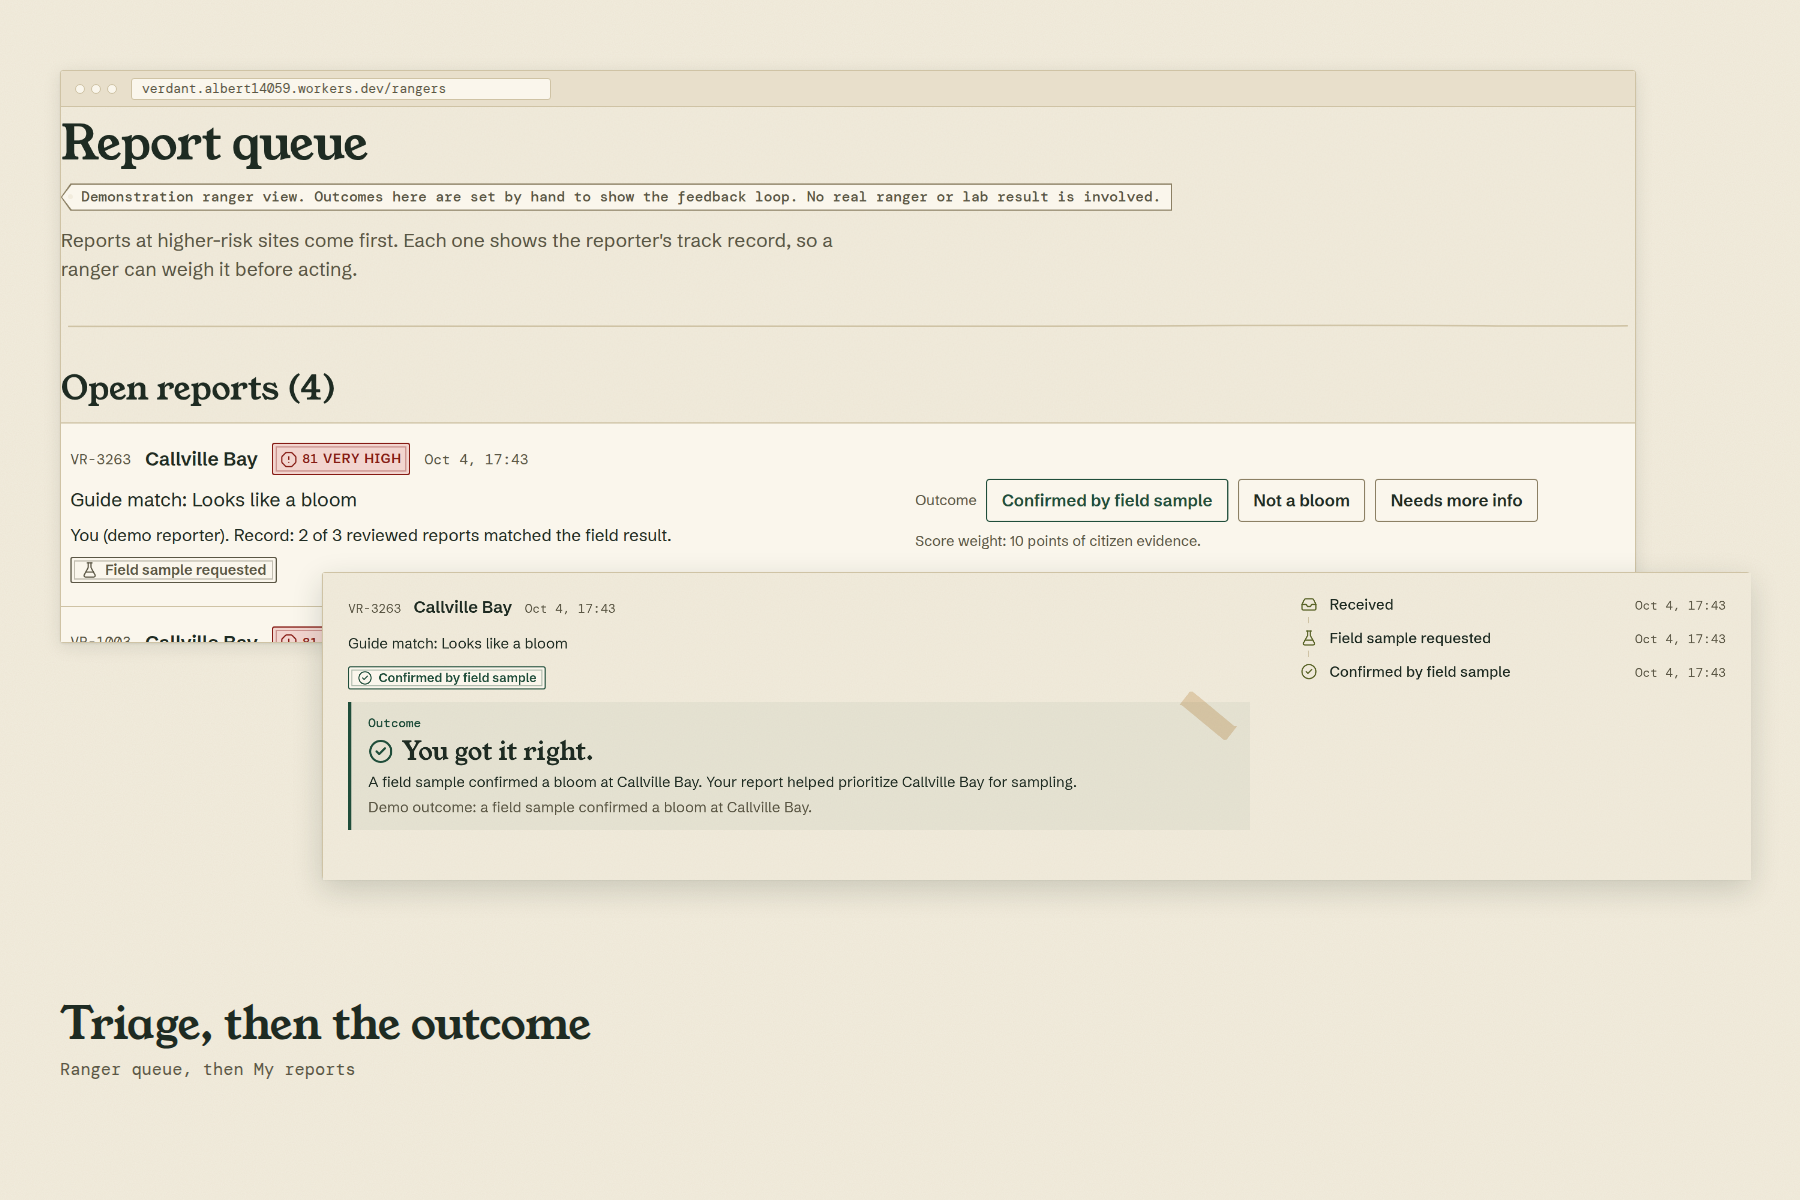Click the flask icon in Field sample requested tag

pyautogui.click(x=89, y=570)
